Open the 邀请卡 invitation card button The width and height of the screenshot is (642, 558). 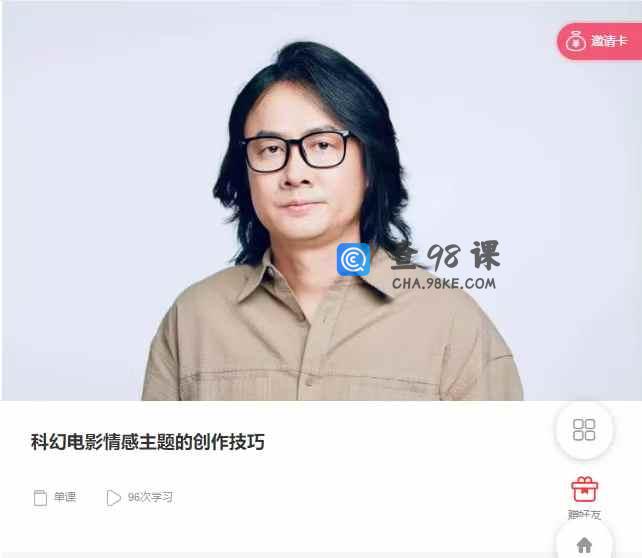[599, 41]
